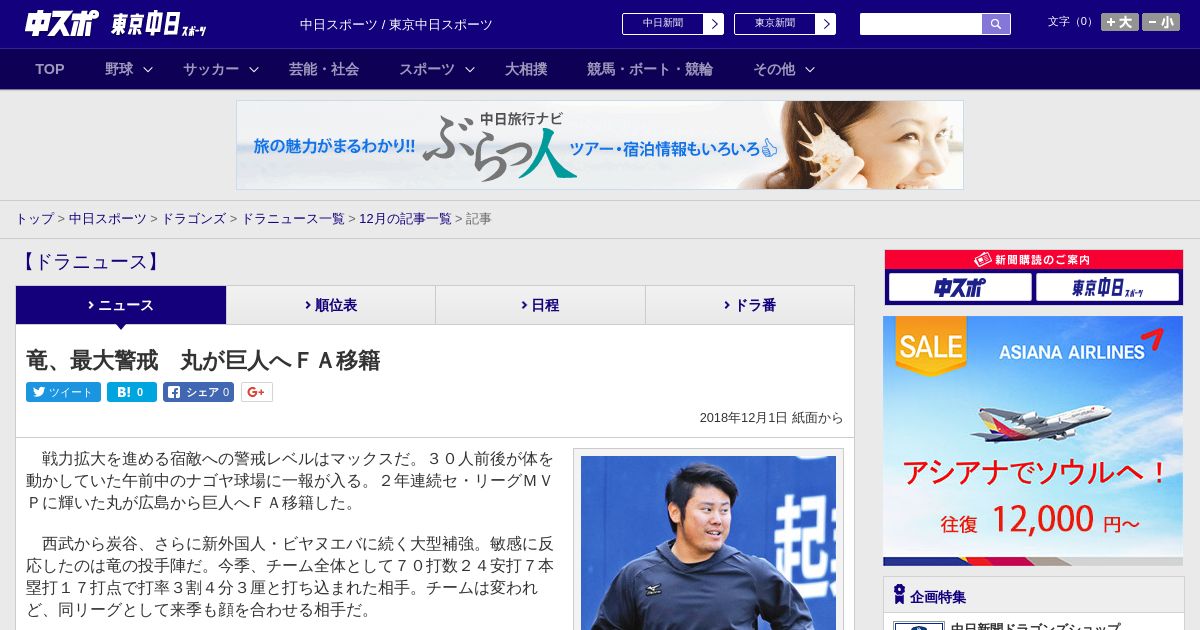
Task: Follow the ドラゴンズ breadcrumb link
Action: coord(193,218)
